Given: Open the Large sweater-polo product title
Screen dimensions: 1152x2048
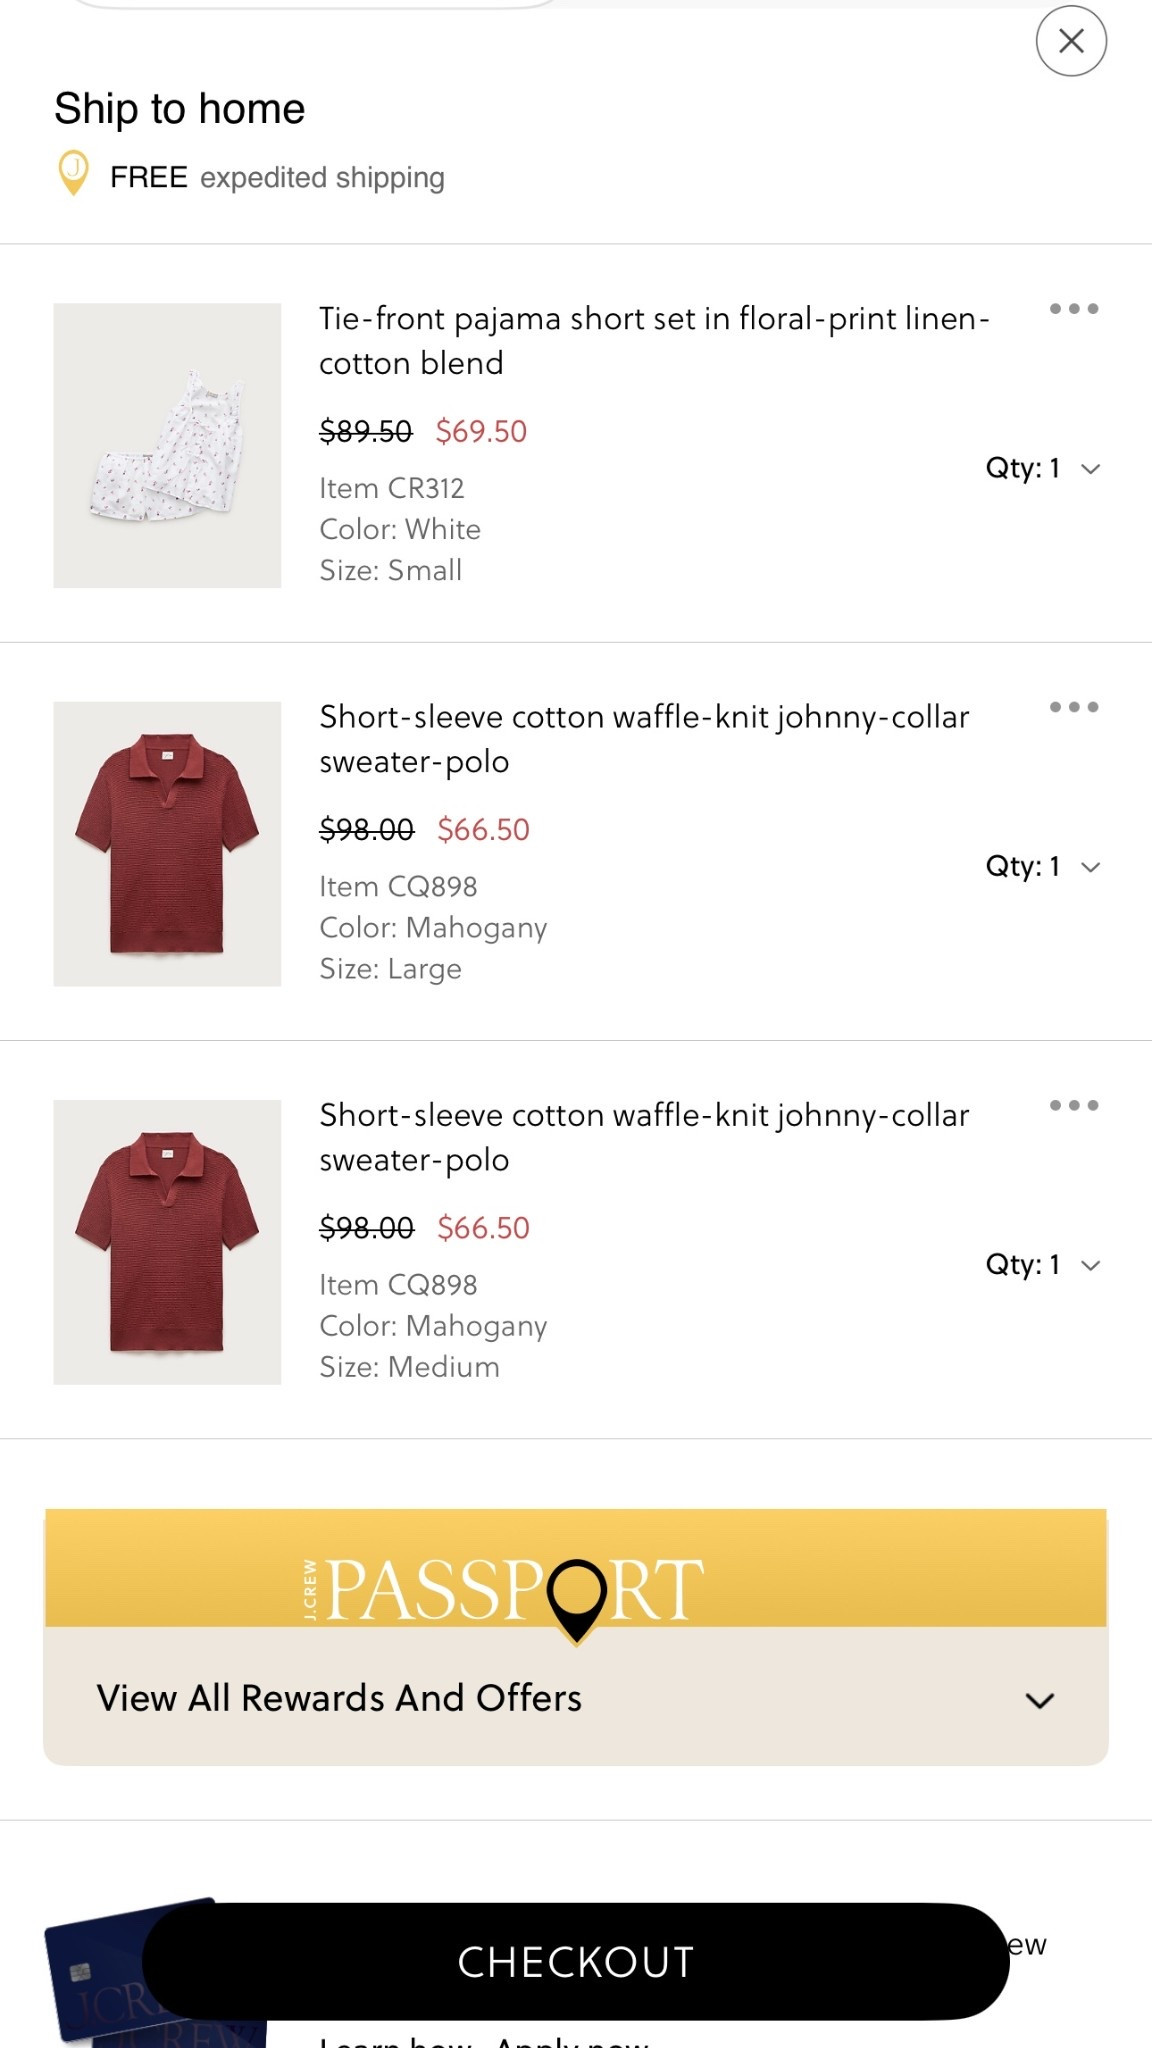Looking at the screenshot, I should (x=644, y=738).
